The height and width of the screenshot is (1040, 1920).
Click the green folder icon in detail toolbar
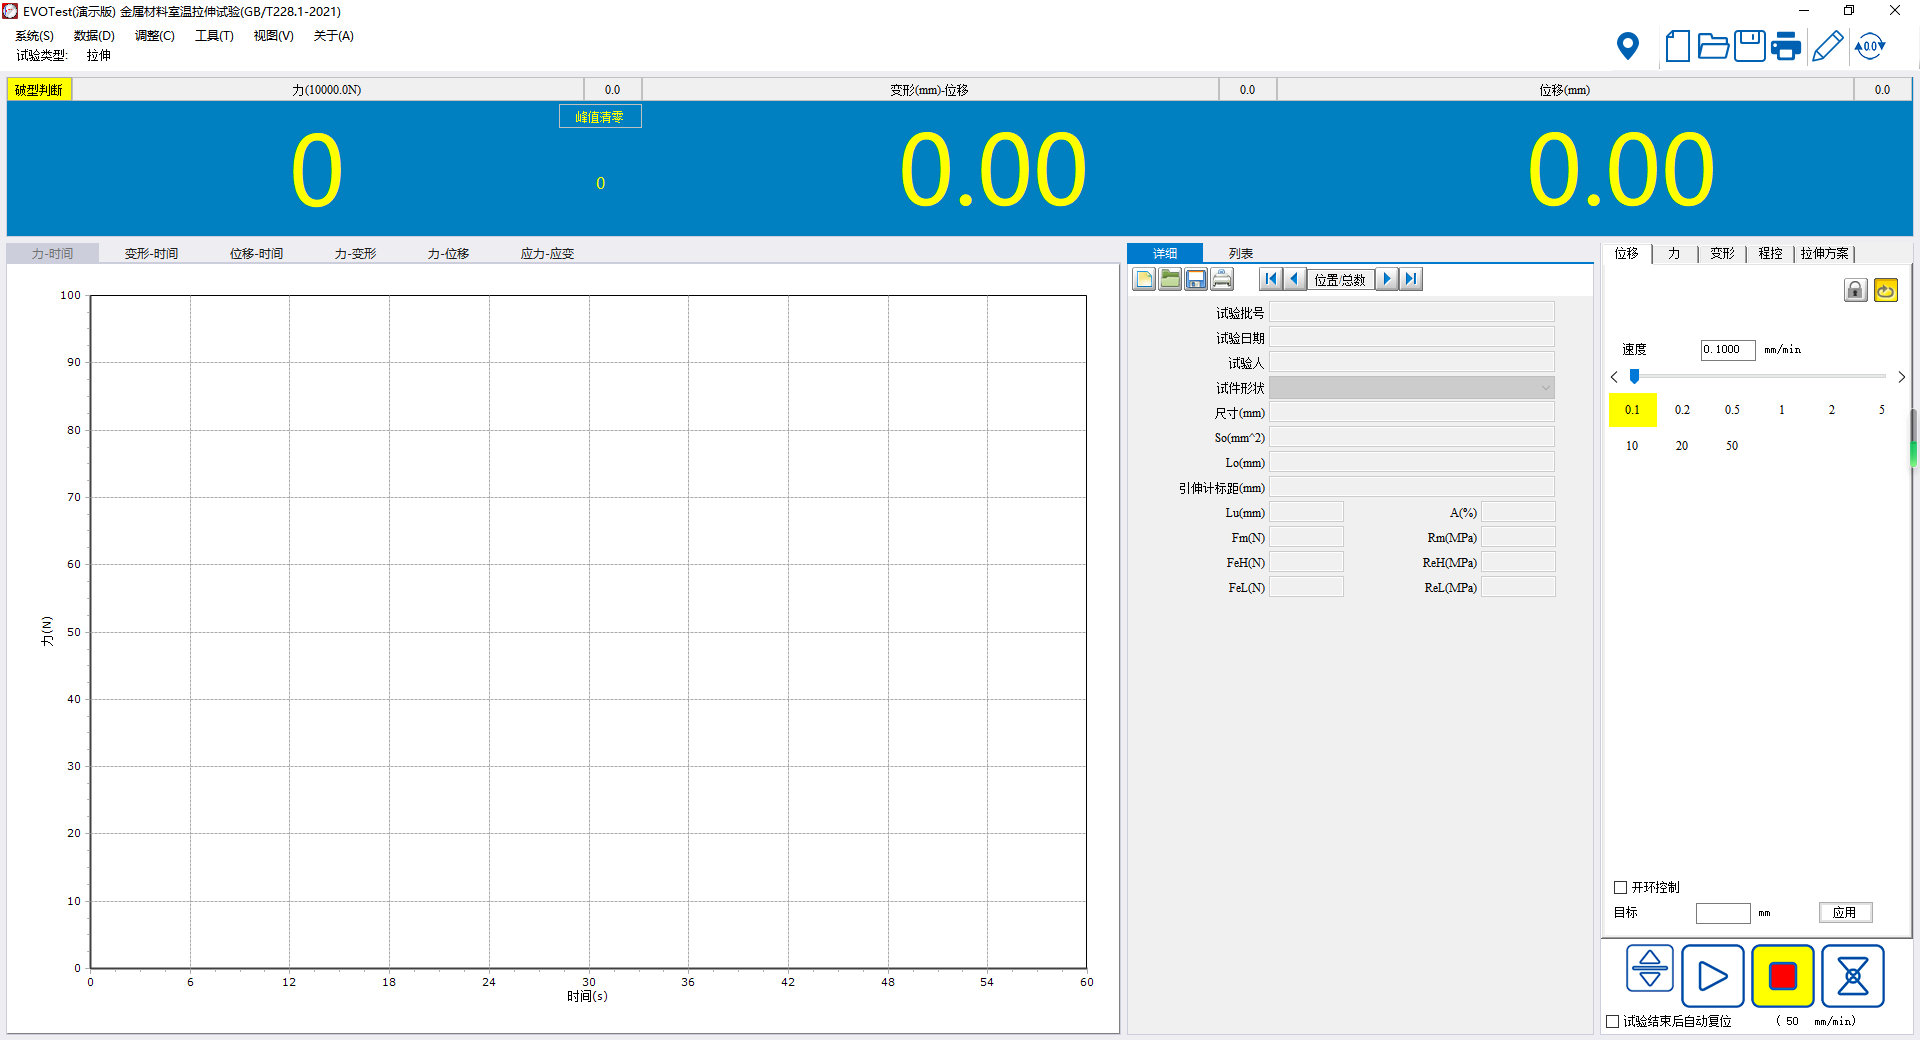[x=1170, y=279]
